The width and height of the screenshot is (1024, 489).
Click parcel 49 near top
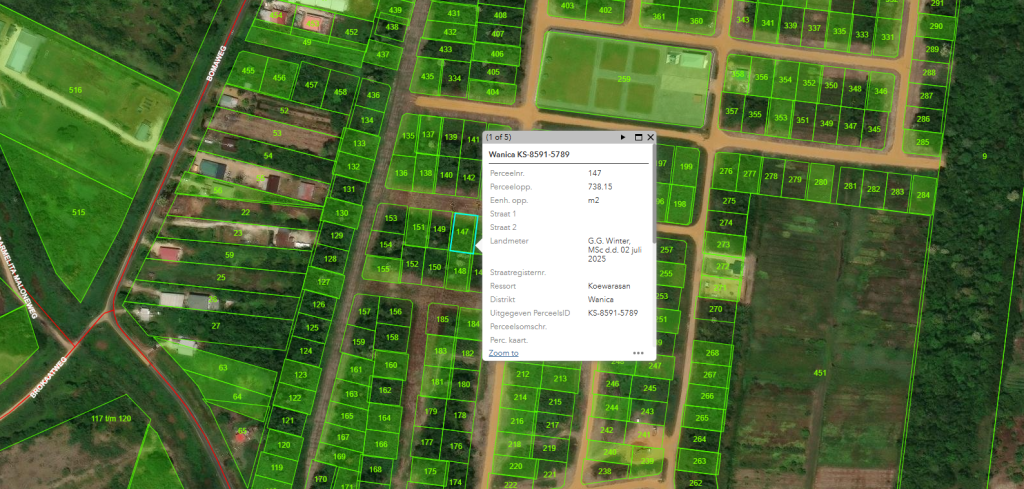click(307, 42)
